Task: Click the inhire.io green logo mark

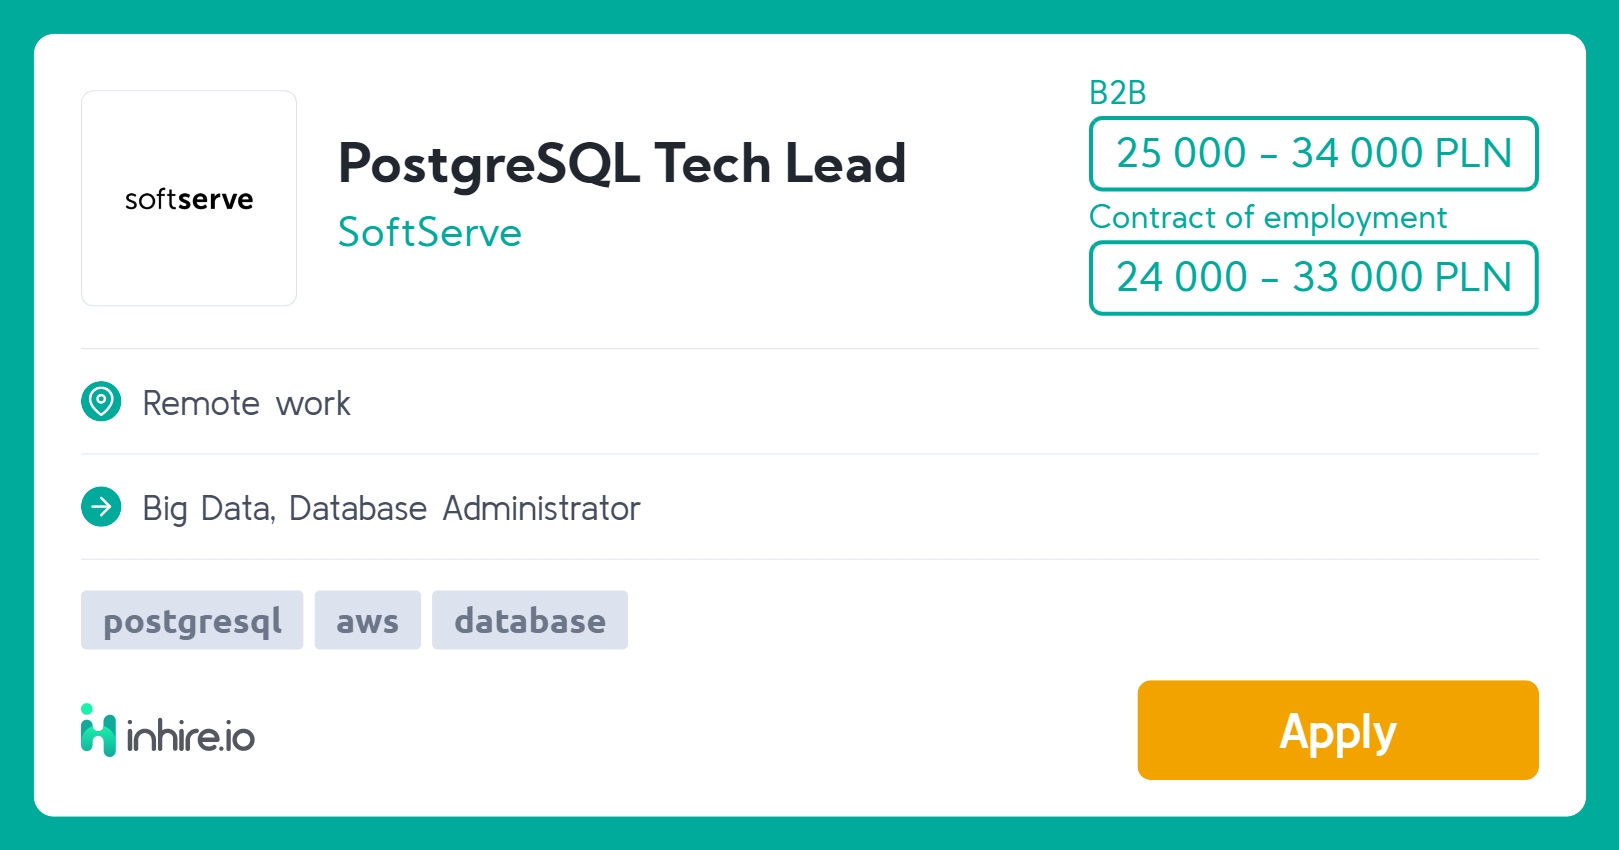Action: click(98, 731)
